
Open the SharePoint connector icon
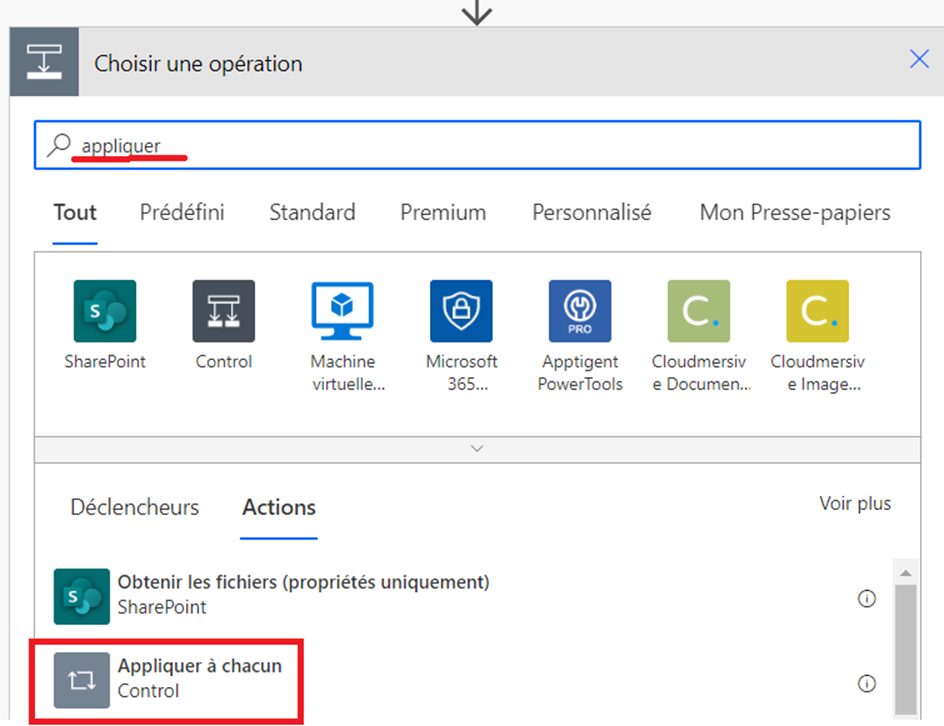pyautogui.click(x=105, y=311)
